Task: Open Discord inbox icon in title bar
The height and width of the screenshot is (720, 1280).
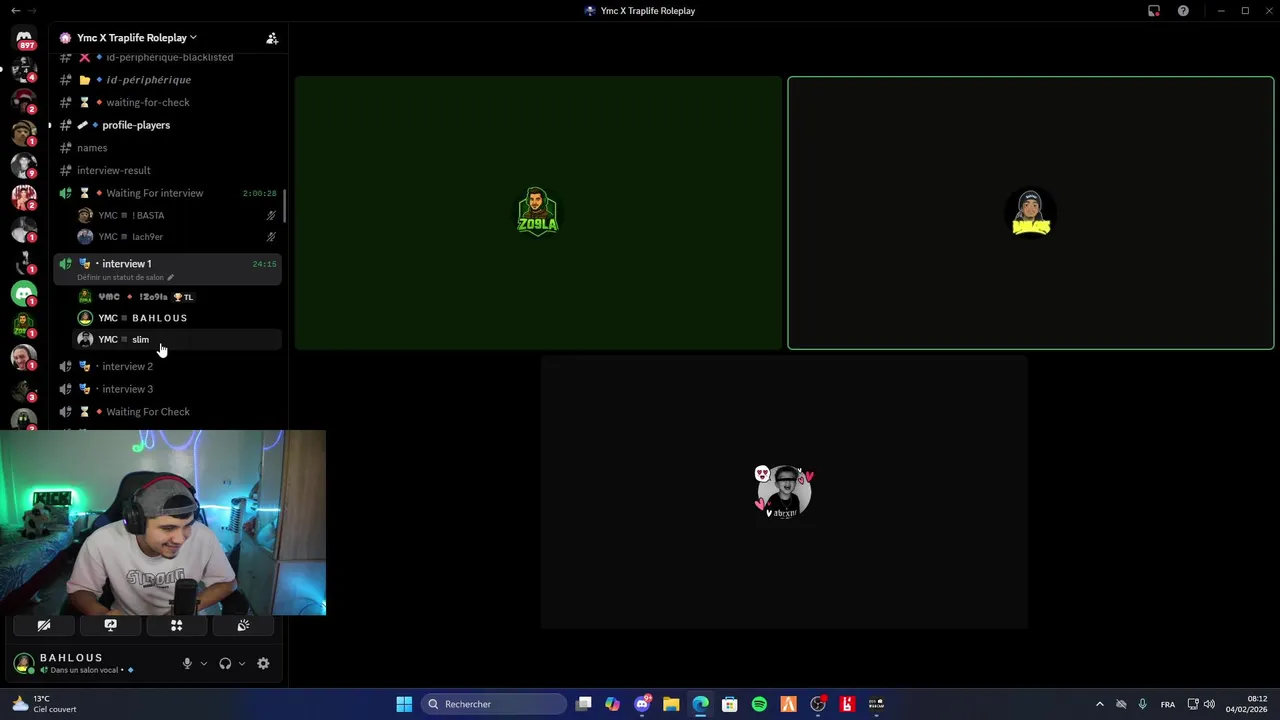Action: pos(1154,11)
